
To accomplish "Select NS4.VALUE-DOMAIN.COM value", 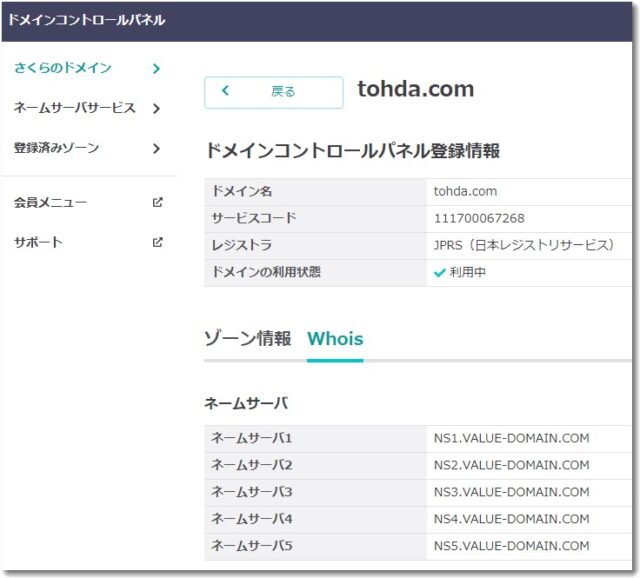I will click(x=511, y=519).
